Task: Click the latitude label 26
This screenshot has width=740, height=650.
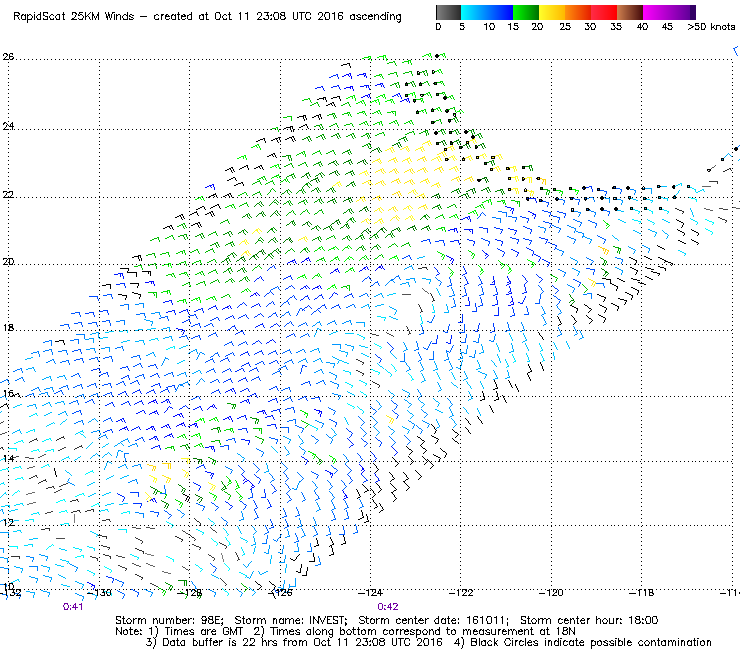Action: tap(8, 57)
